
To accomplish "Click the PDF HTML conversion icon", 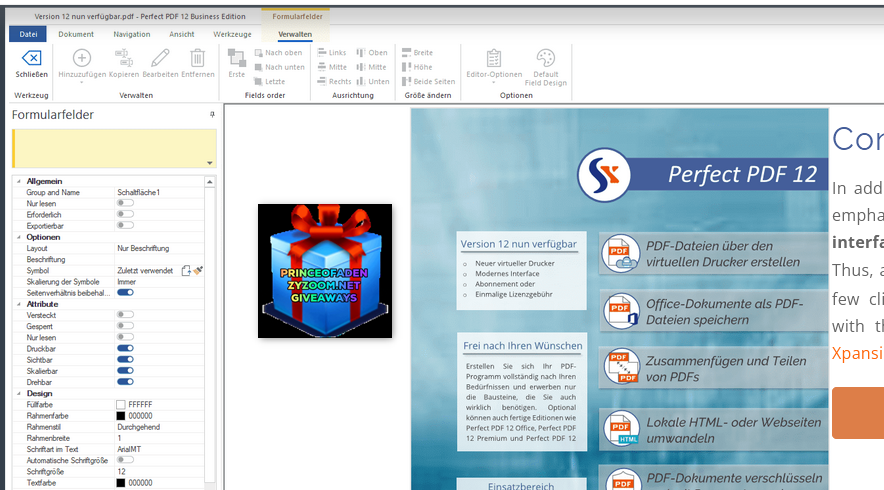I will point(621,429).
